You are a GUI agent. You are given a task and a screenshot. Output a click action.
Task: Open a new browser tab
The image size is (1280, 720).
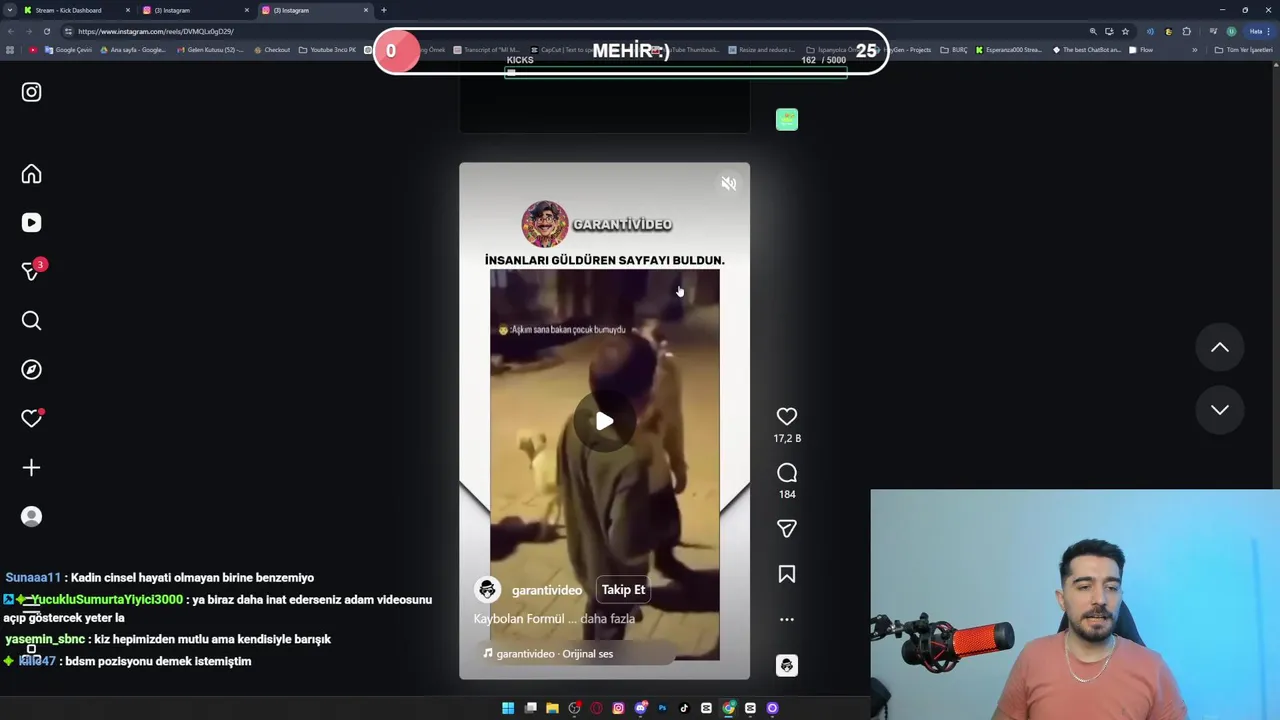(x=383, y=10)
